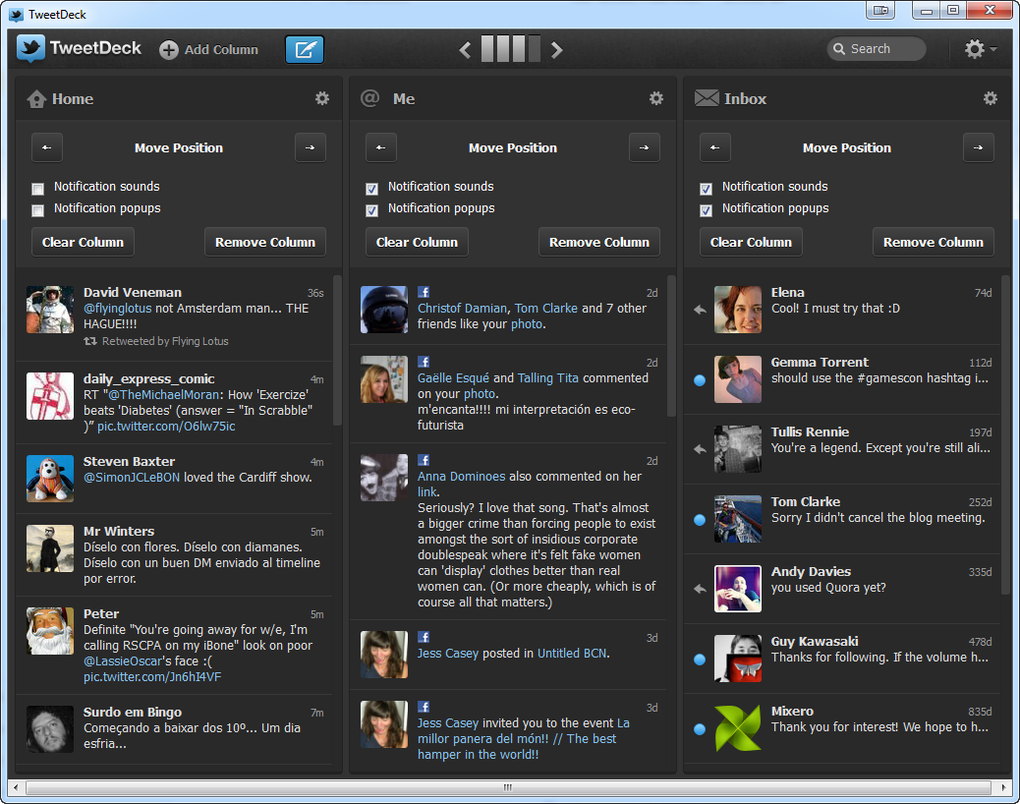Image resolution: width=1020 pixels, height=804 pixels.
Task: Remove Column for the Inbox column
Action: 933,242
